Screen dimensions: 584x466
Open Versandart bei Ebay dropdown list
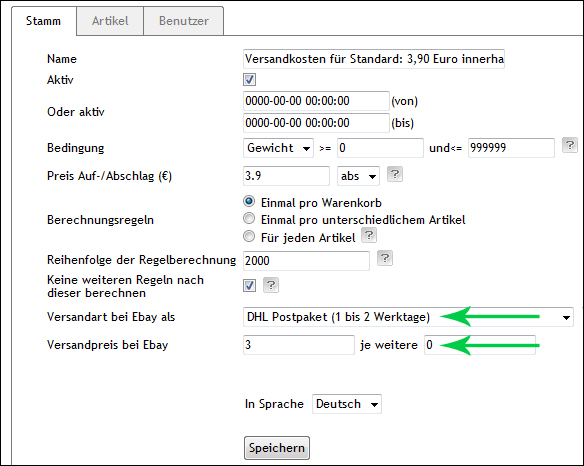408,317
